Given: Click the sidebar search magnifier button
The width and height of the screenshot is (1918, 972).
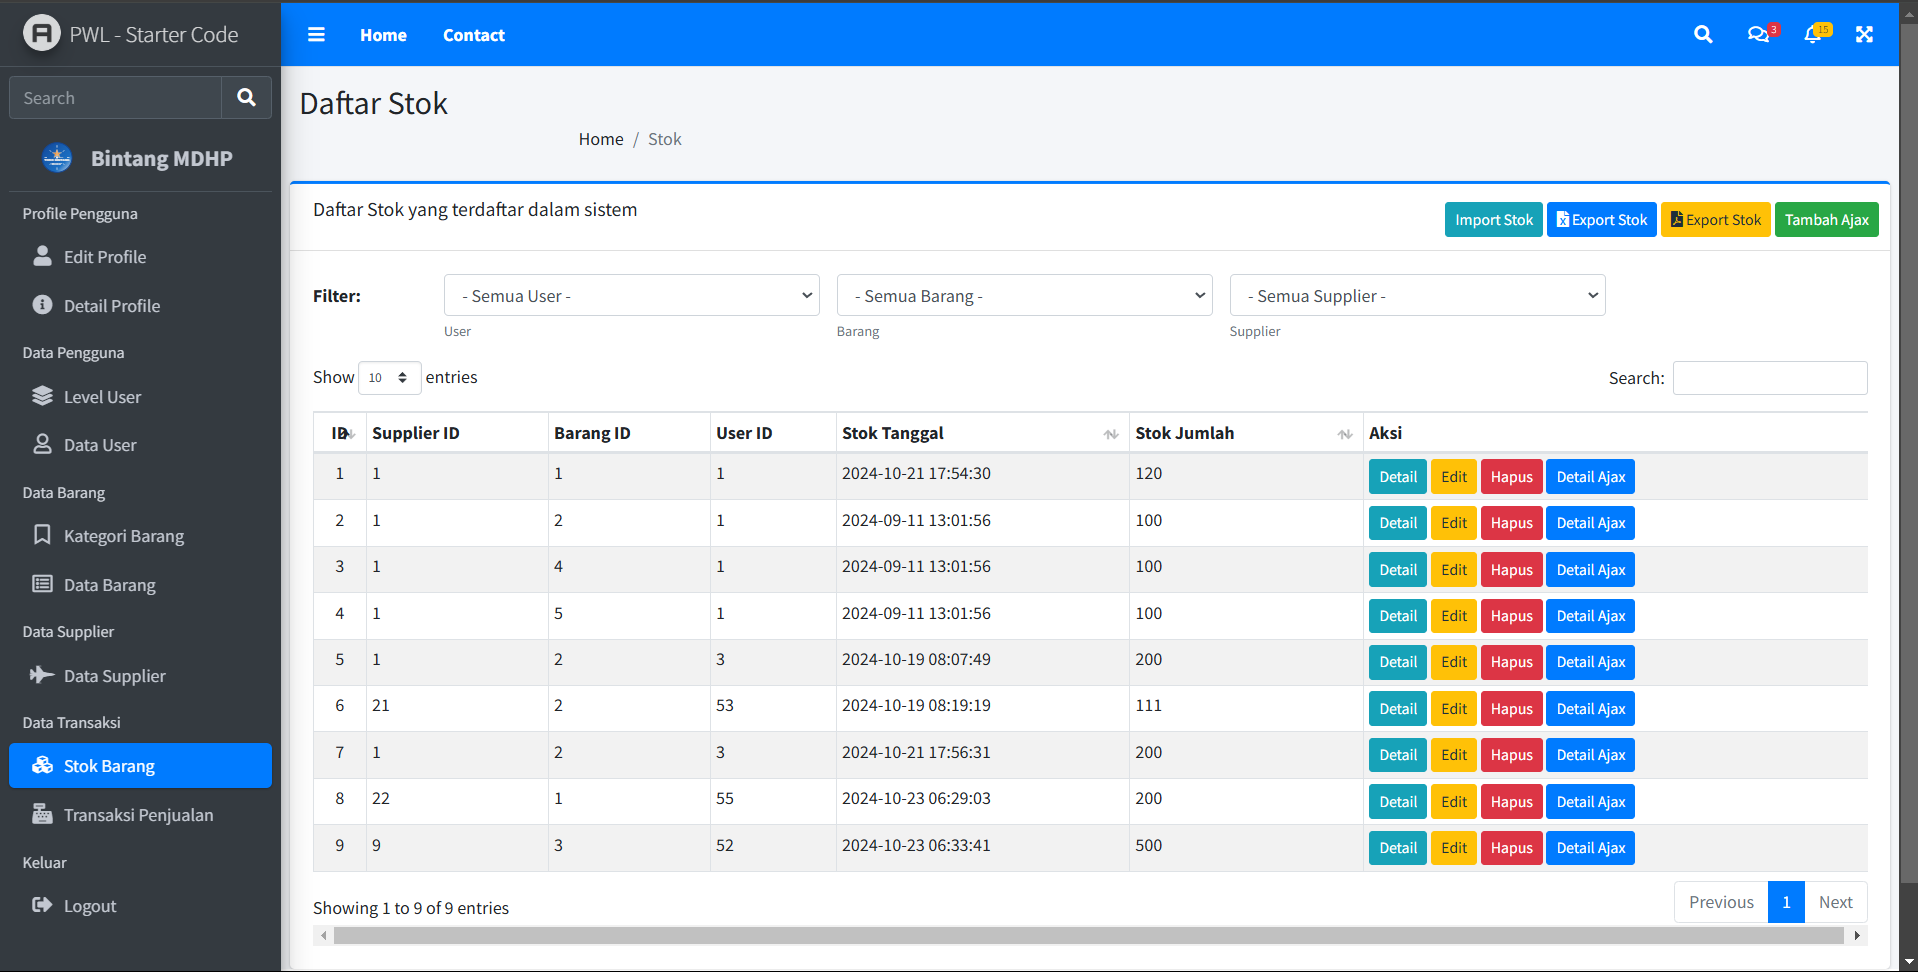Looking at the screenshot, I should pos(246,98).
